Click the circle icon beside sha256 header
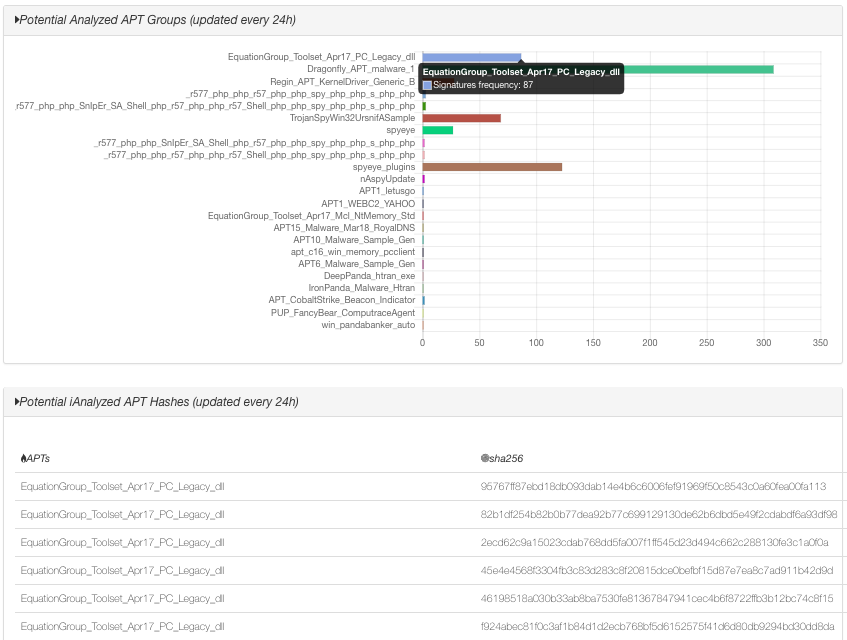847x640 pixels. [485, 458]
